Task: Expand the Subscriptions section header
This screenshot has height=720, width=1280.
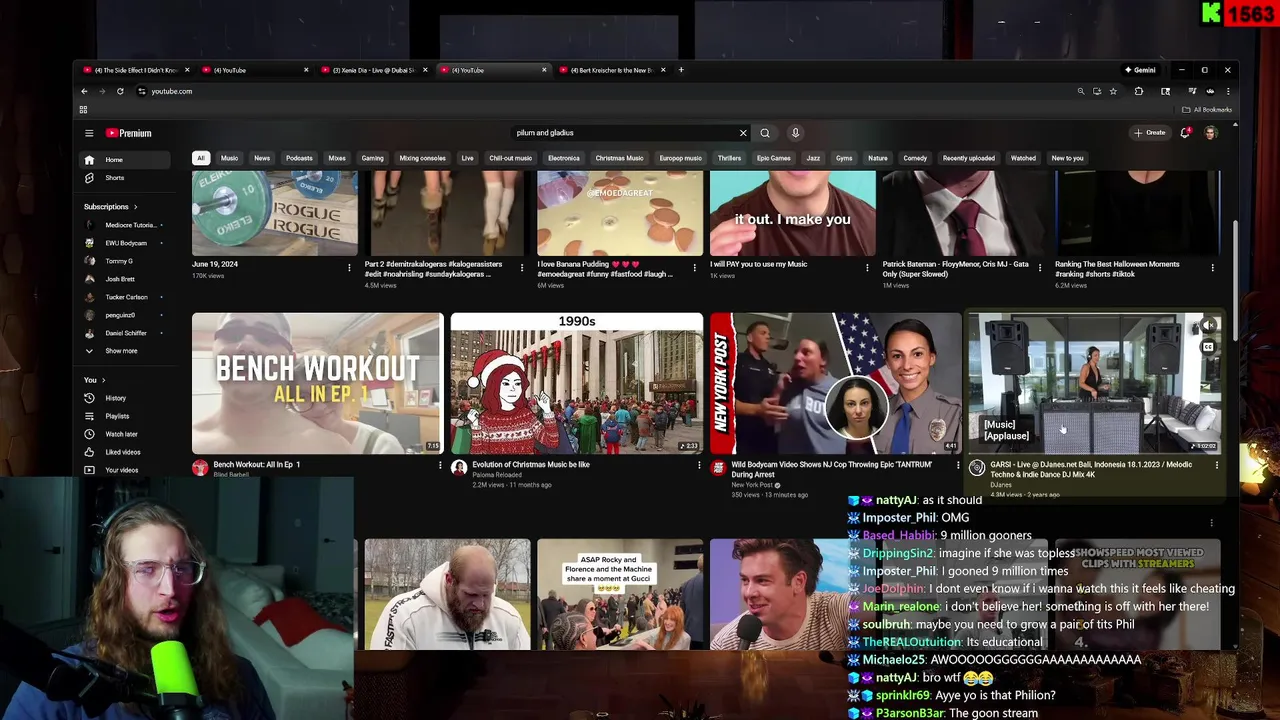Action: click(x=111, y=207)
